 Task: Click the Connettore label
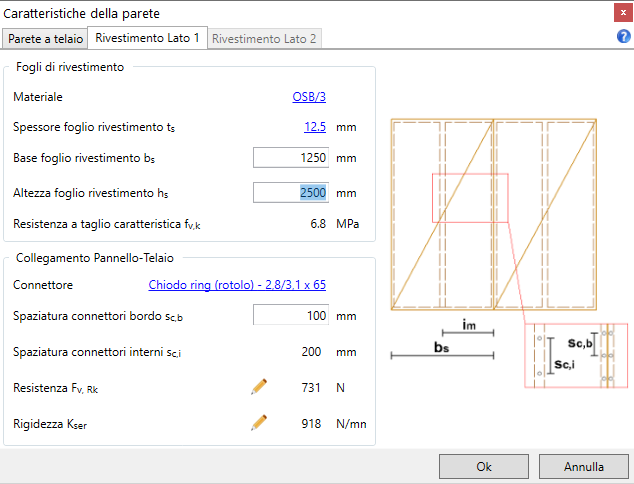(x=43, y=285)
